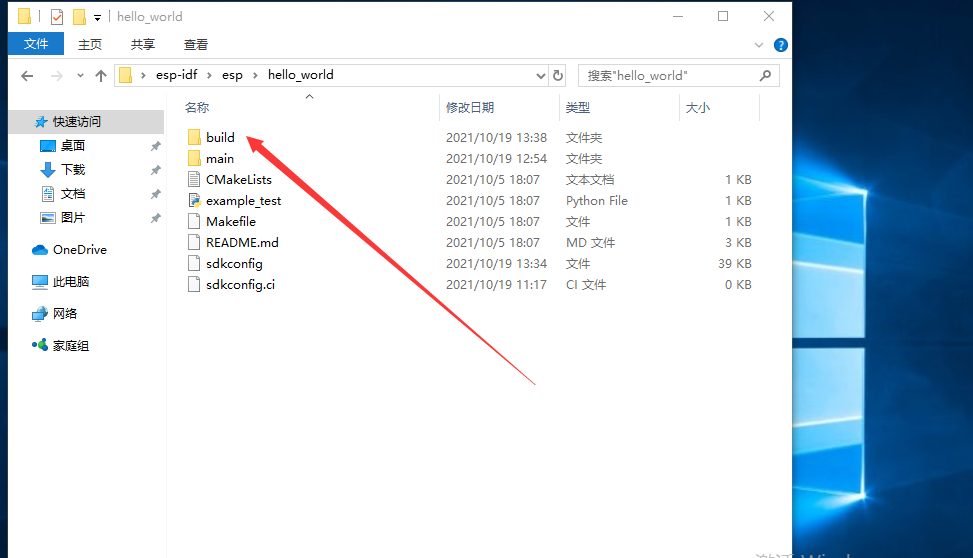Screen dimensions: 973x558
Task: Click the 2021/10/19 13:38 date cell
Action: click(x=496, y=137)
